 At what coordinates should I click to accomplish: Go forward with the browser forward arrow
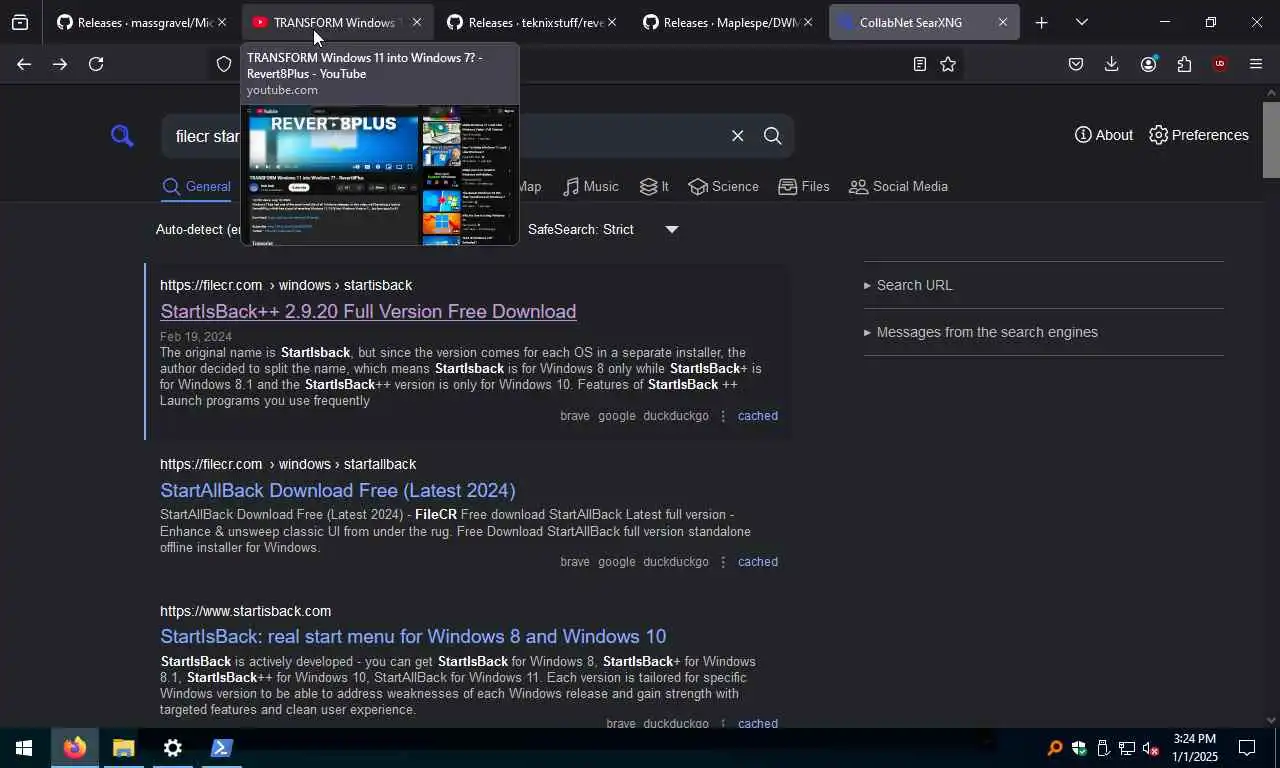[60, 64]
